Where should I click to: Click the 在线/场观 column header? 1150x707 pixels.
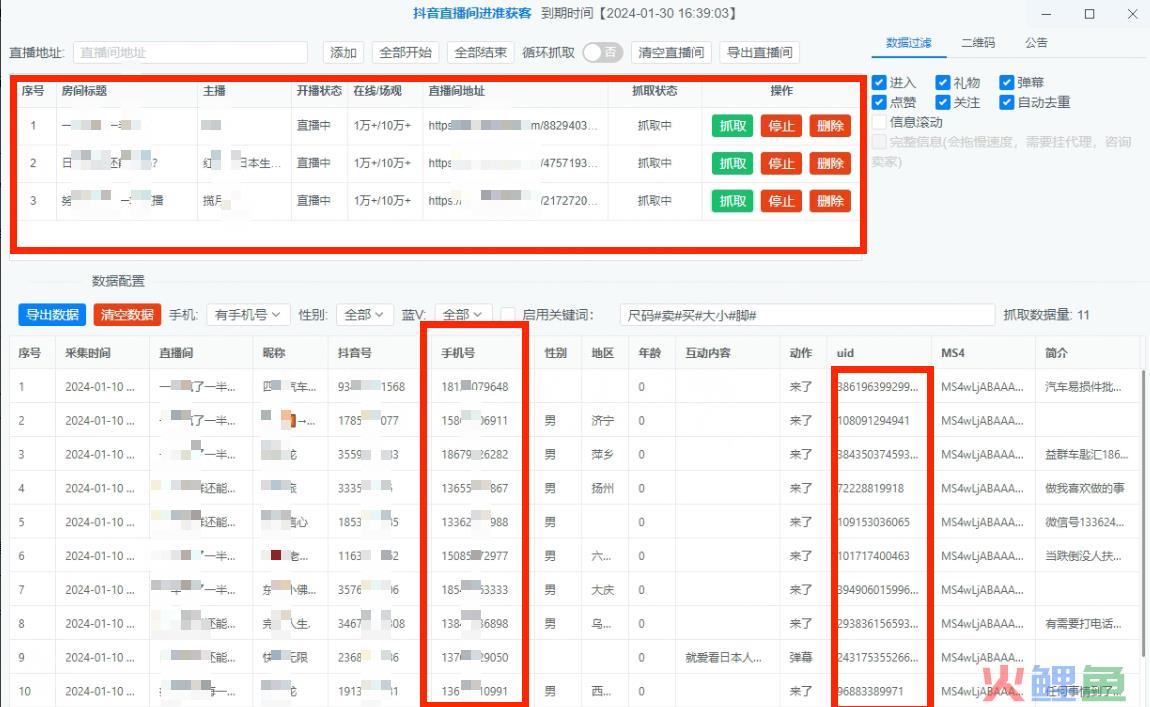pyautogui.click(x=378, y=91)
